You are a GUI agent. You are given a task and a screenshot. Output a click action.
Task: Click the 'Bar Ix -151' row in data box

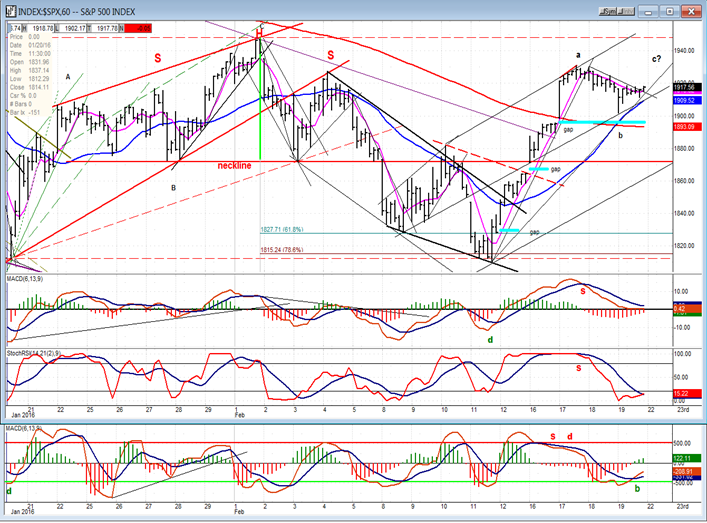(25, 112)
